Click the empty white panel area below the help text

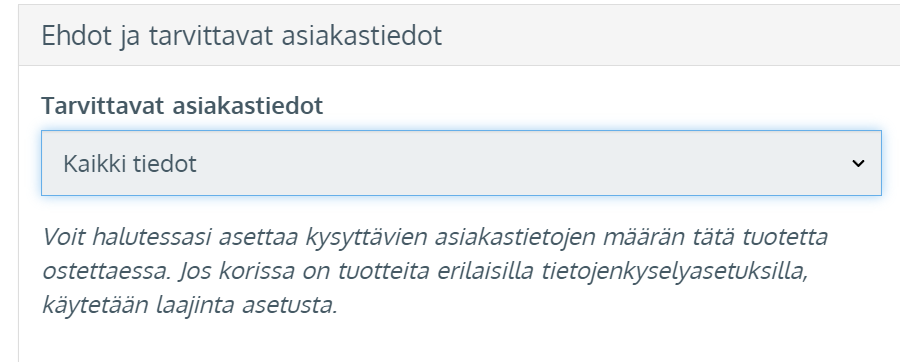click(459, 341)
